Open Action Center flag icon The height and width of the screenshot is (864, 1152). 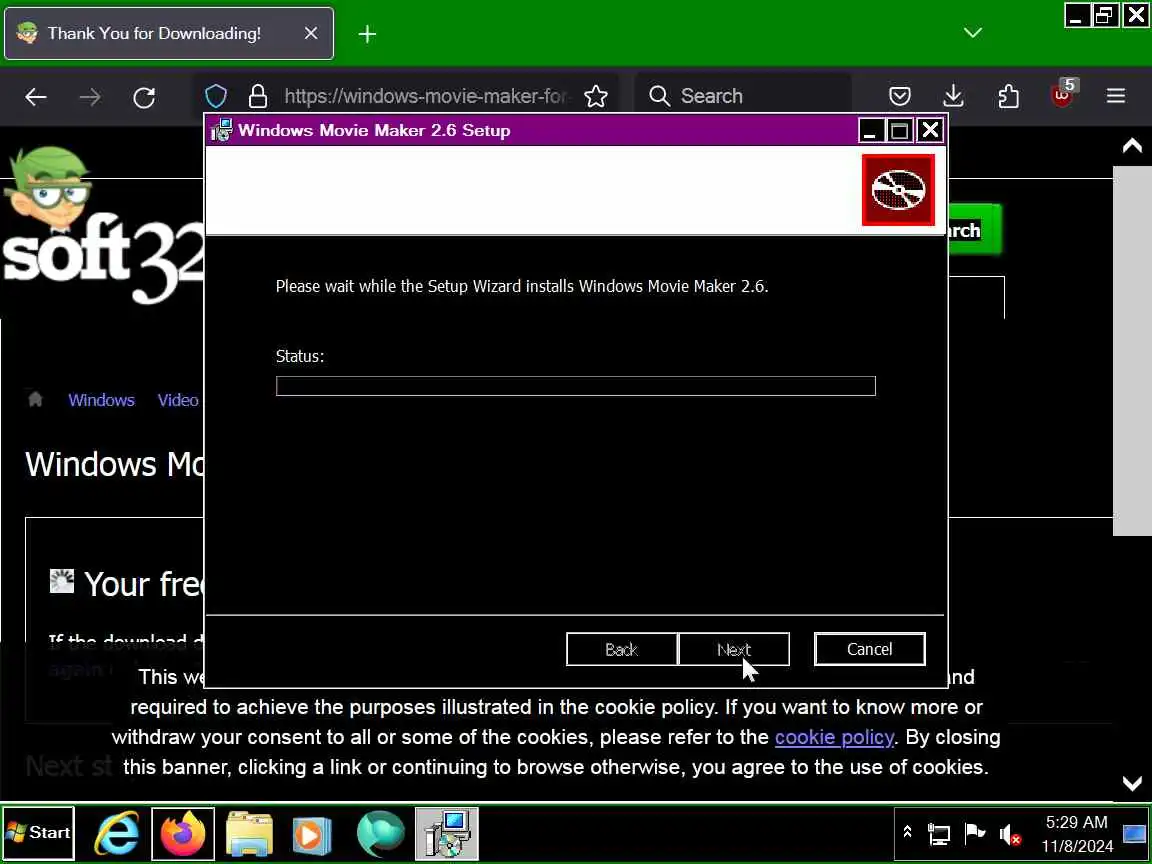click(974, 833)
